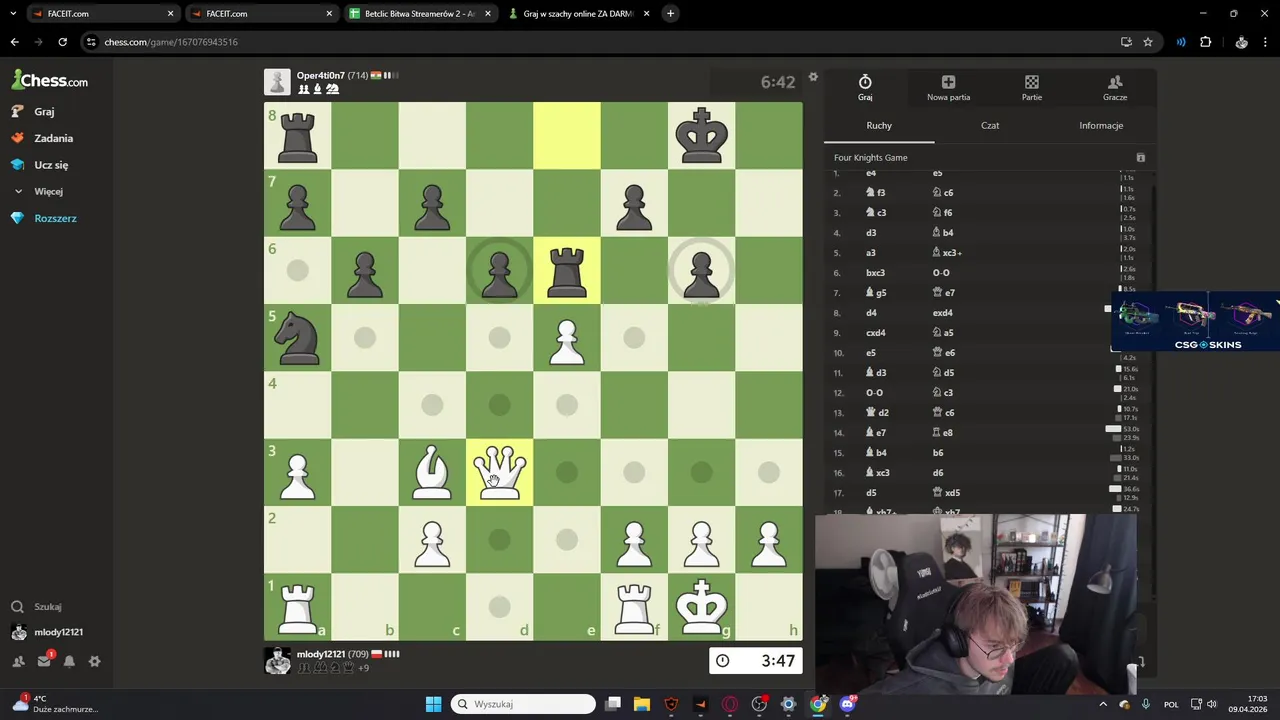
Task: Click the black king on g8
Action: tap(701, 135)
